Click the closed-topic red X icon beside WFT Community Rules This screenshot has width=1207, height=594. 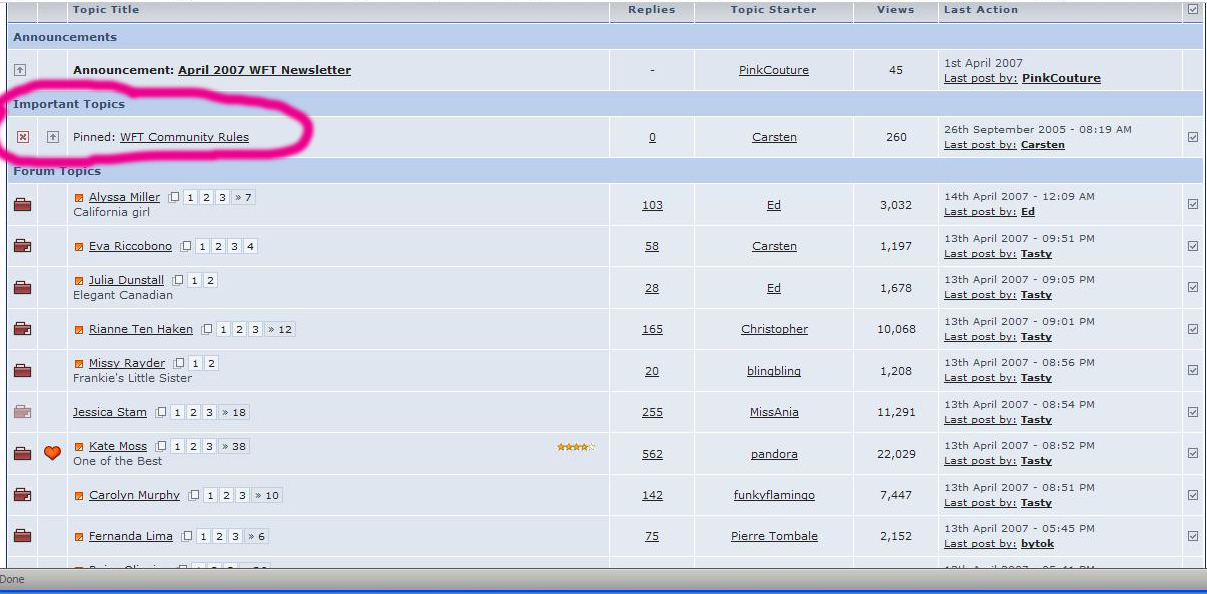23,137
